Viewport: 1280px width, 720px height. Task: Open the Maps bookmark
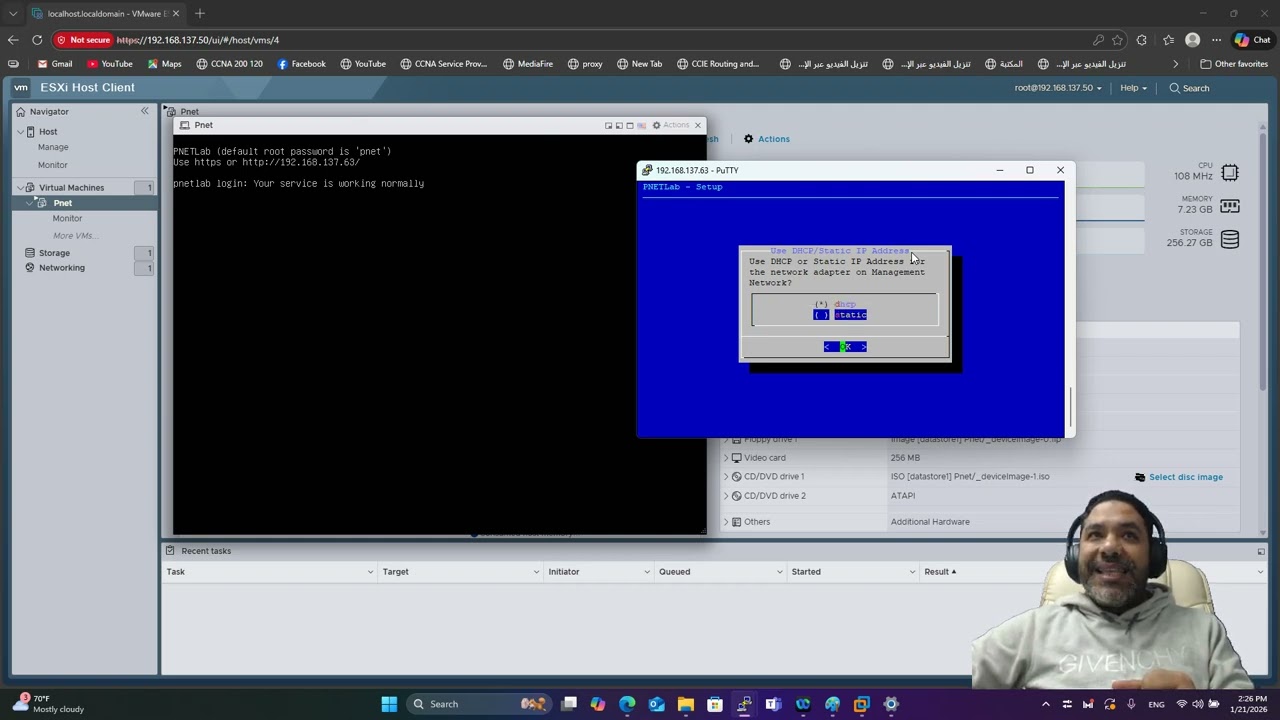tap(164, 64)
